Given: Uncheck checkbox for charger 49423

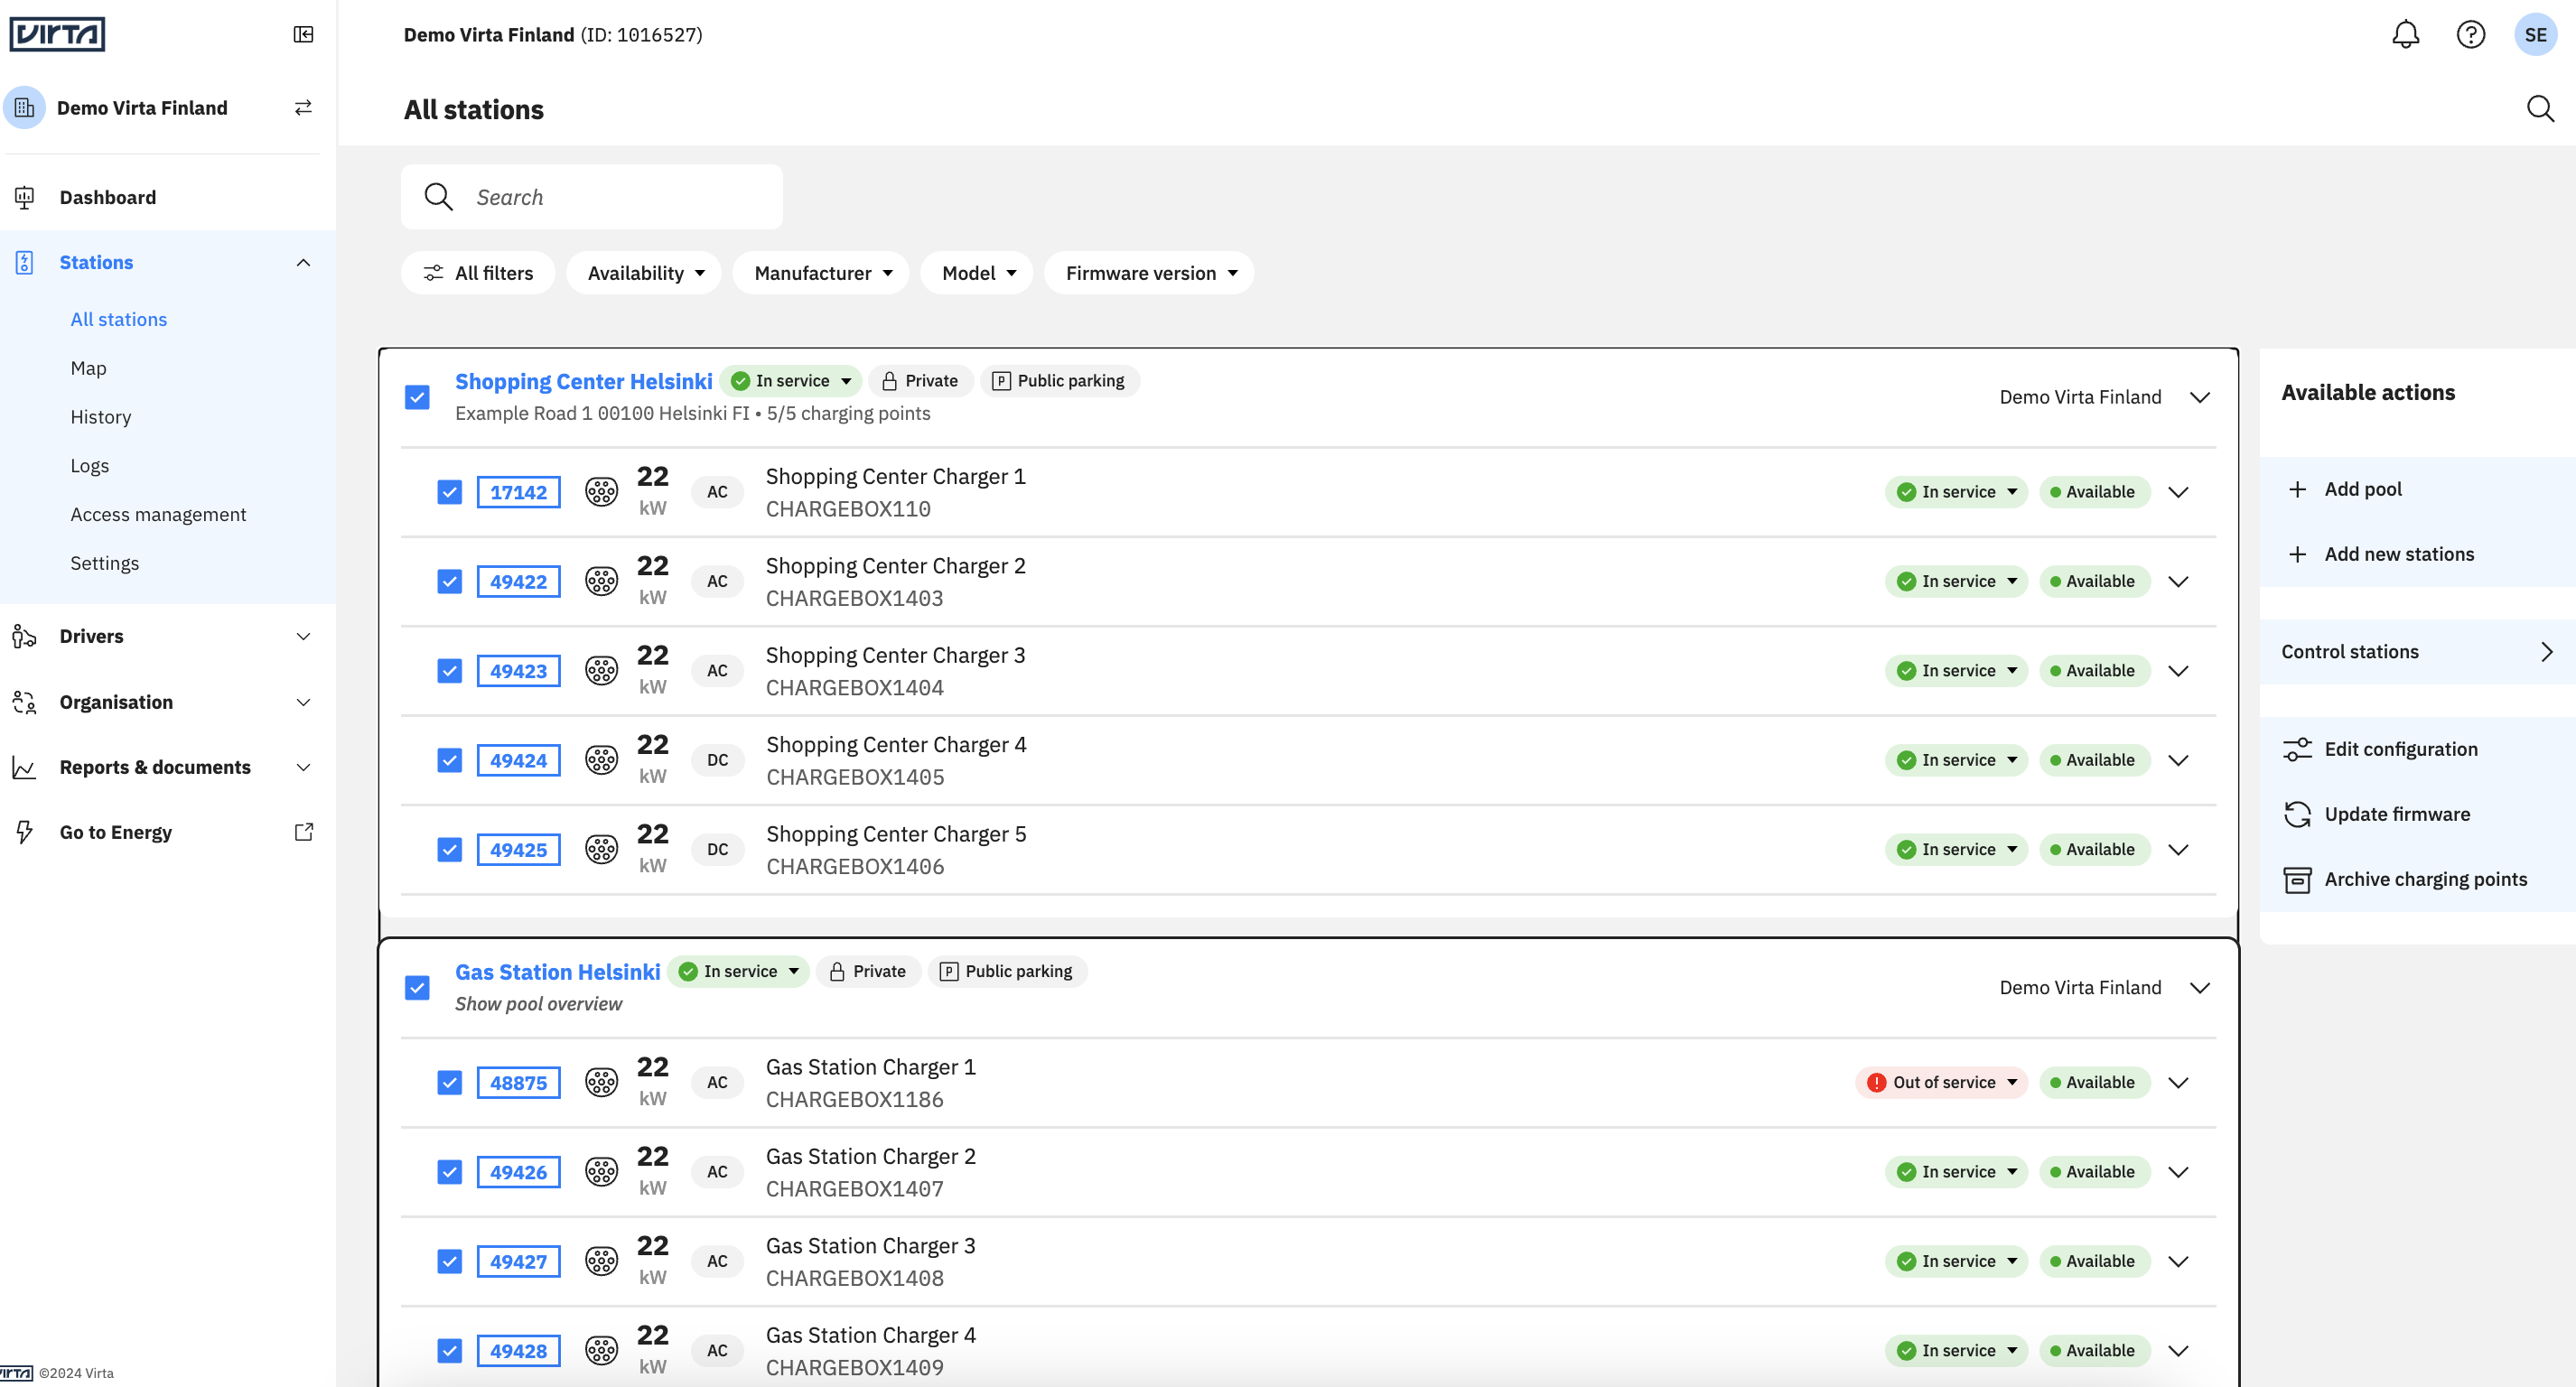Looking at the screenshot, I should click(x=449, y=671).
